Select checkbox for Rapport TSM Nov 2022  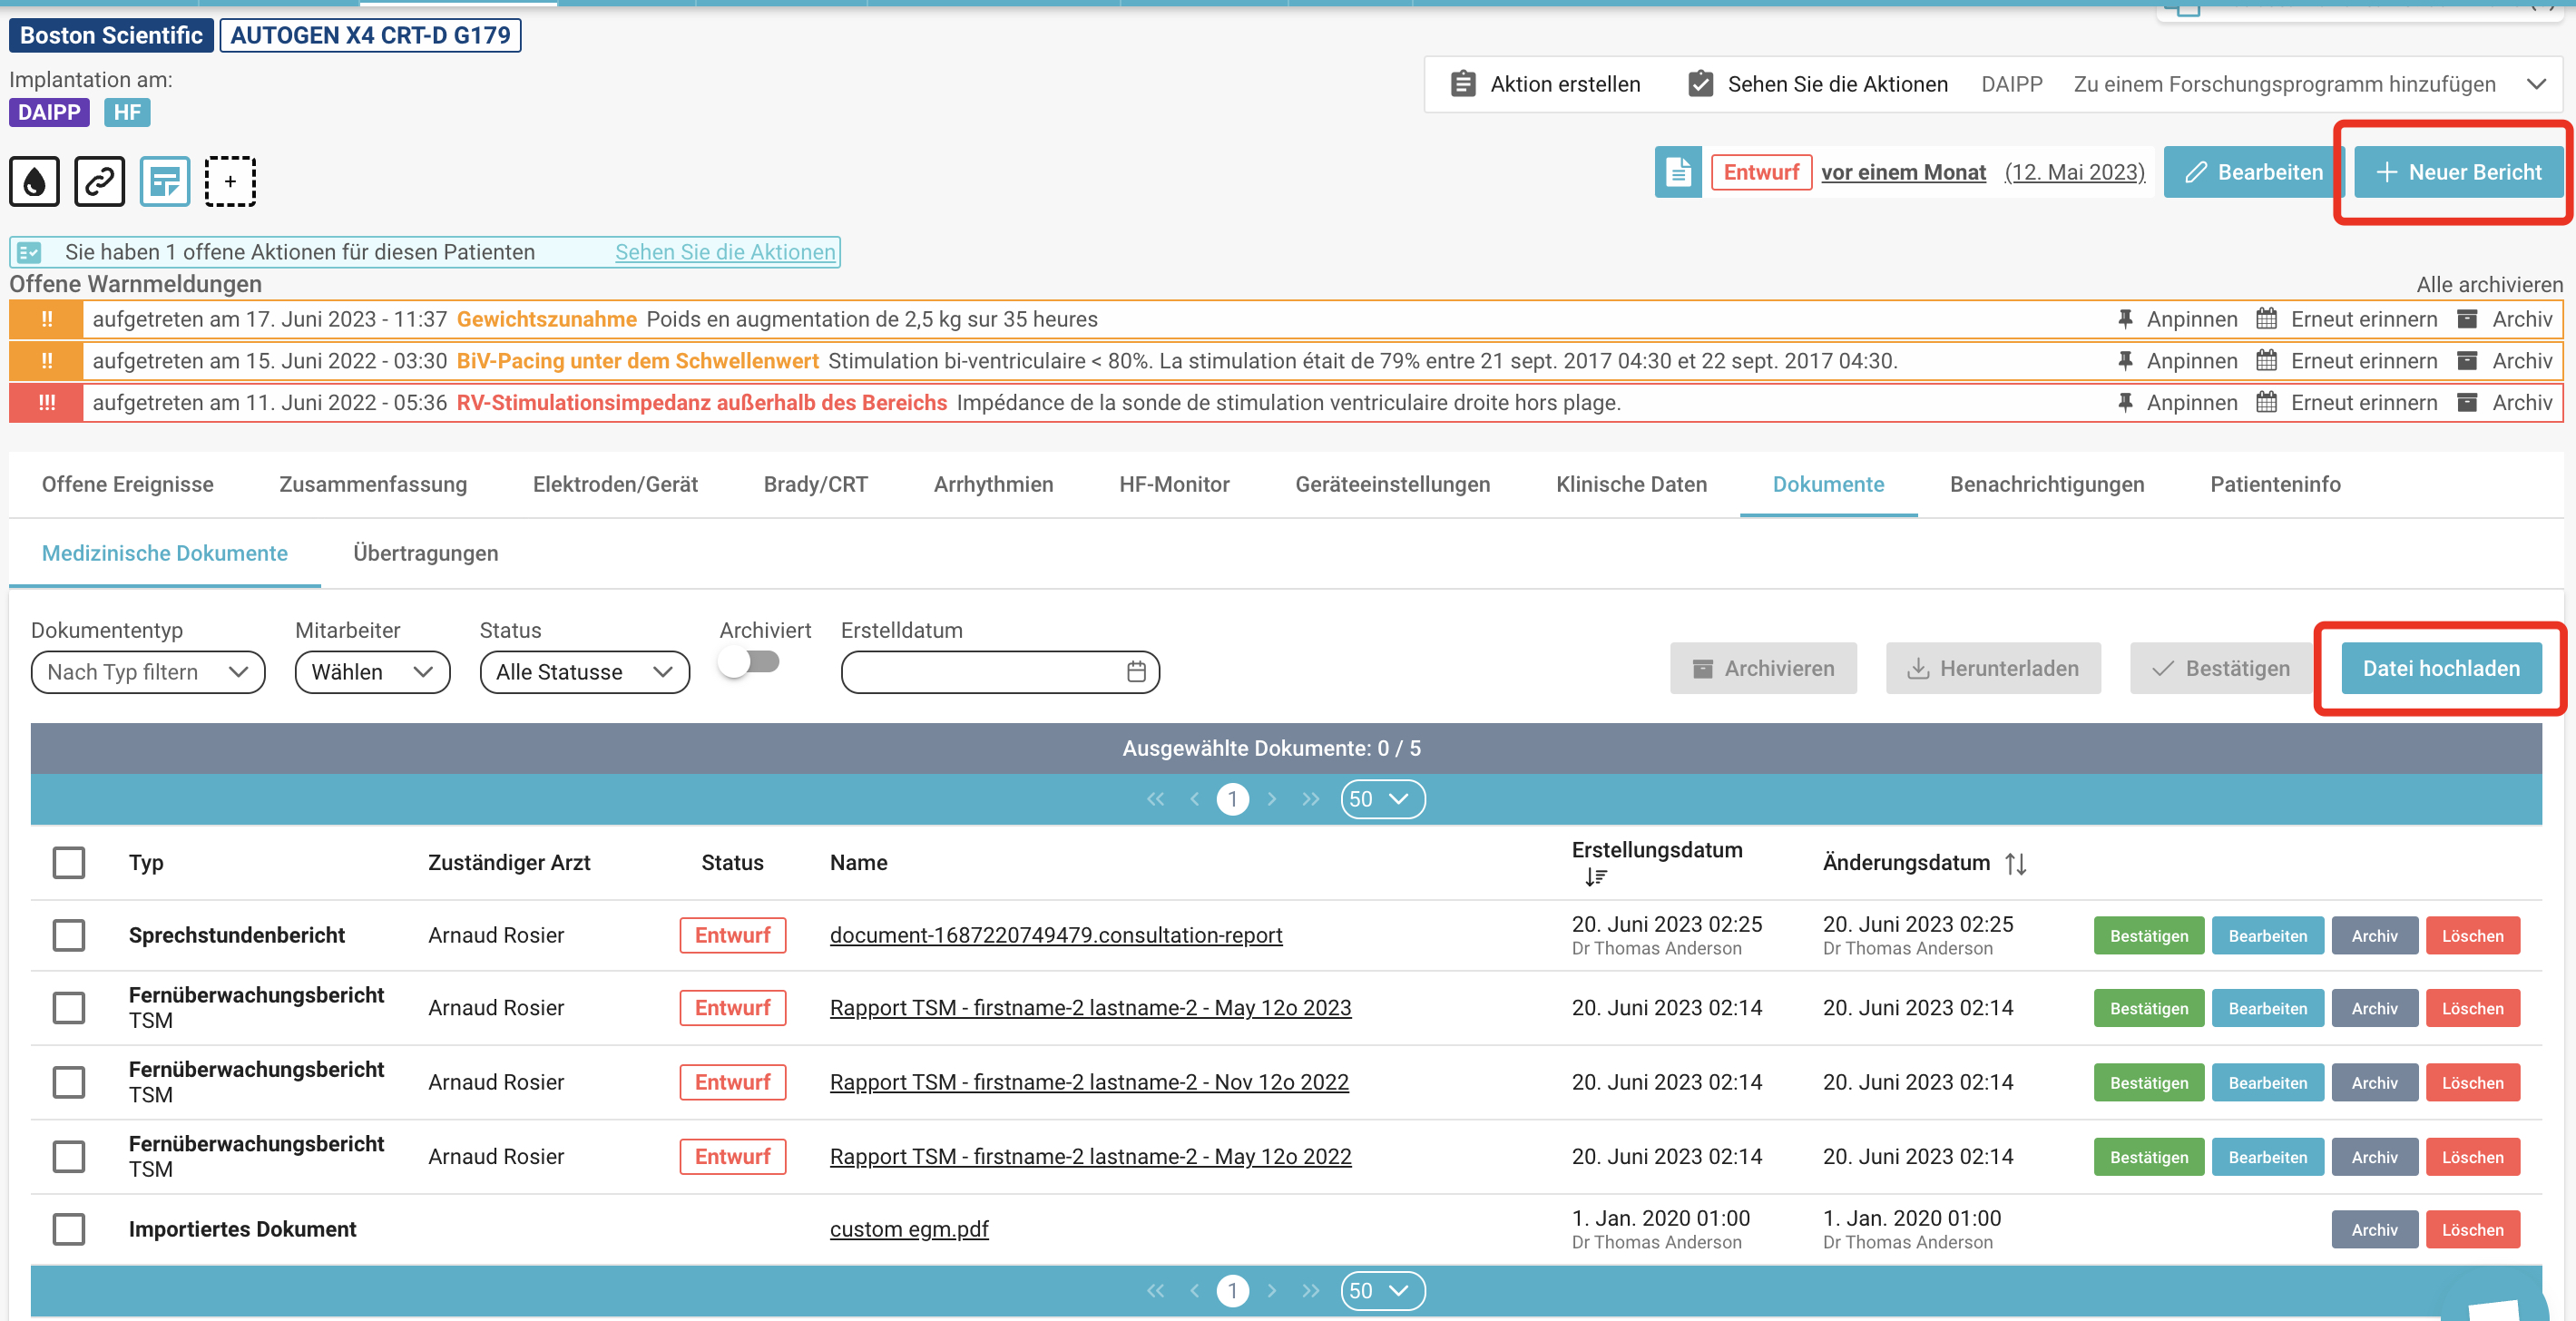click(x=69, y=1082)
